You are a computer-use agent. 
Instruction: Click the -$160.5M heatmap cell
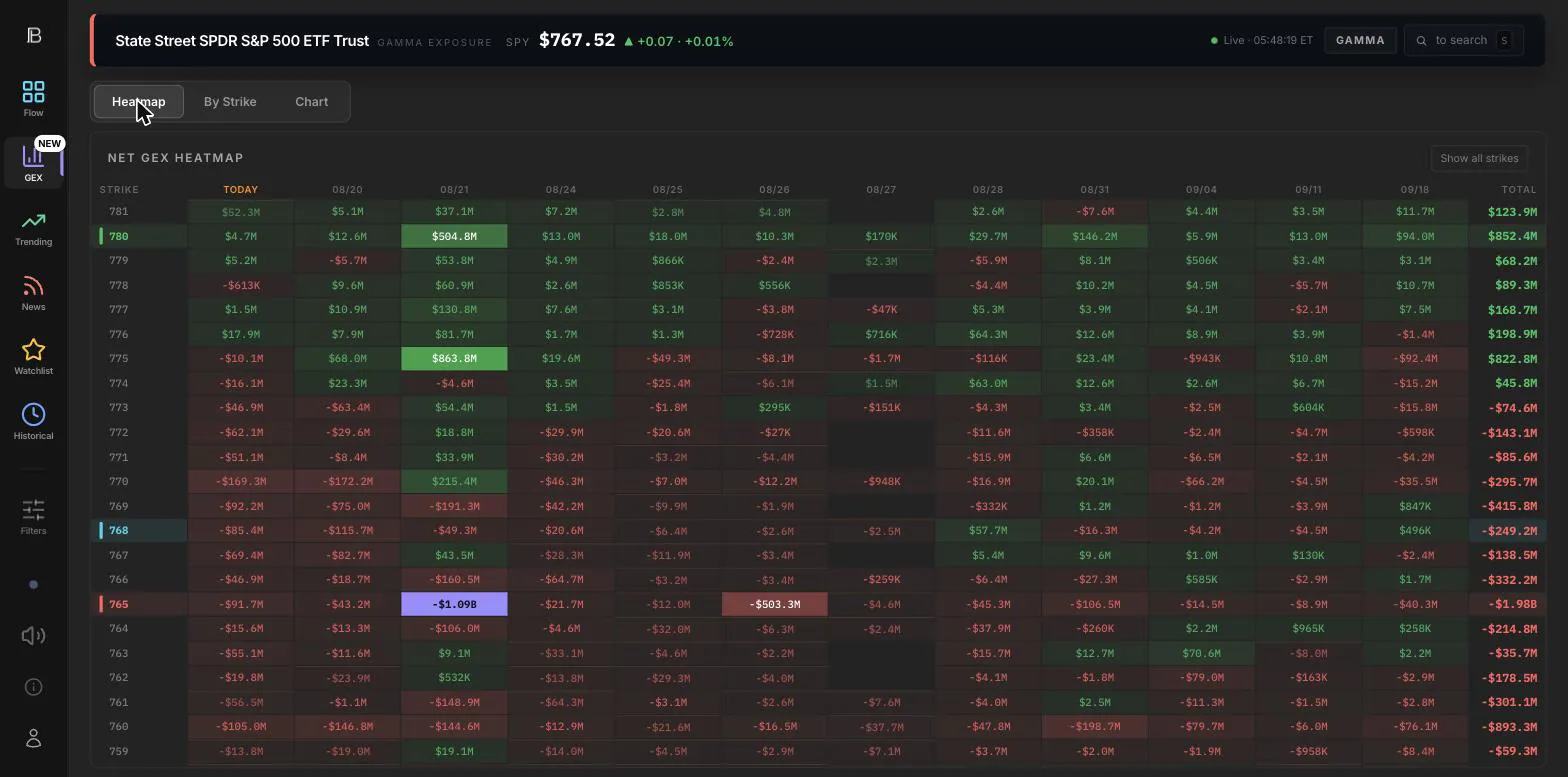pos(454,579)
